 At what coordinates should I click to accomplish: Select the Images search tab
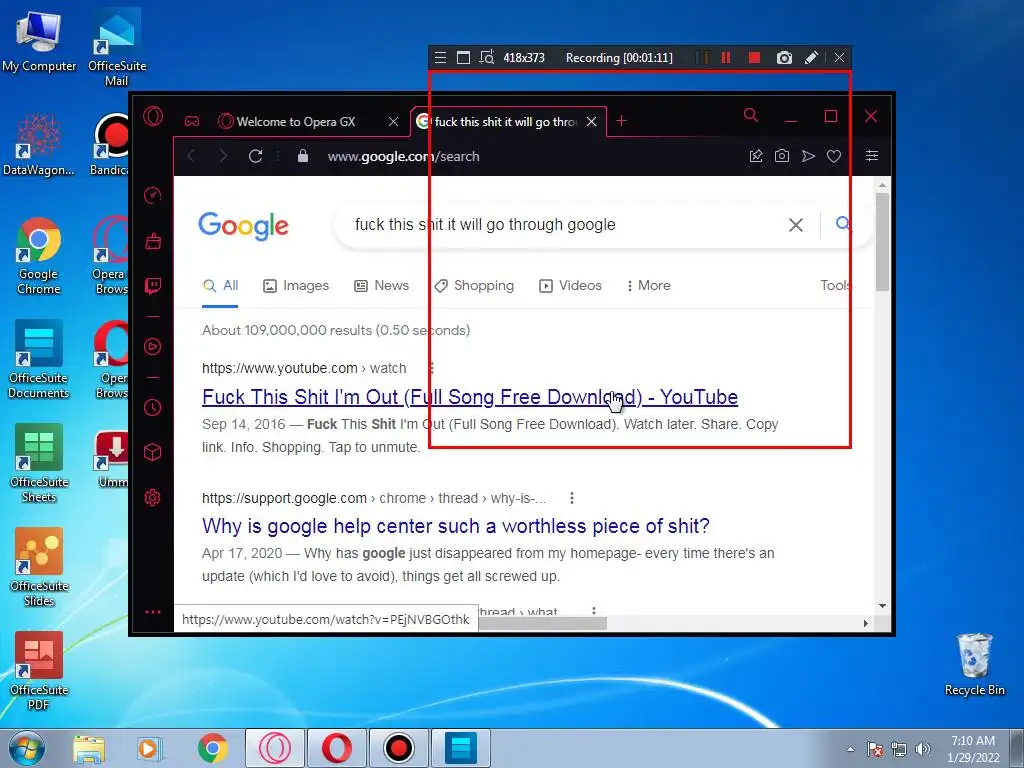click(x=296, y=285)
